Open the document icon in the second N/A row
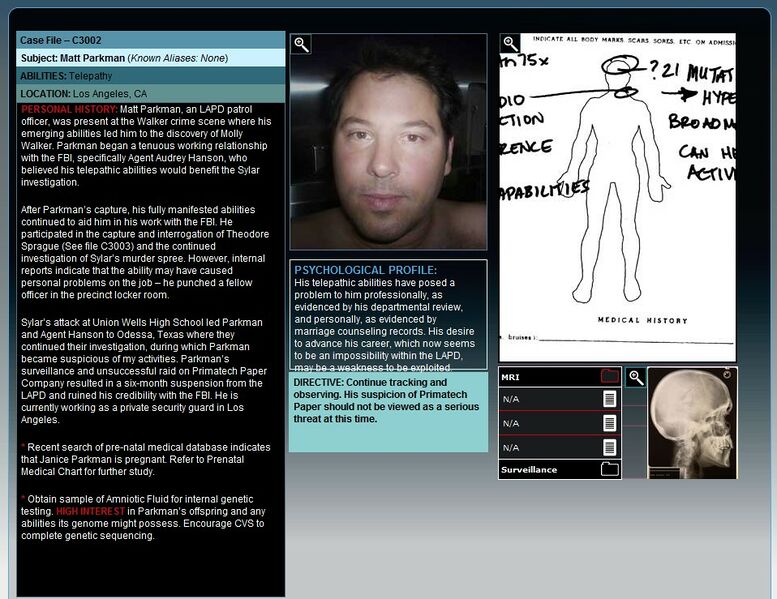Image resolution: width=777 pixels, height=599 pixels. coord(609,422)
